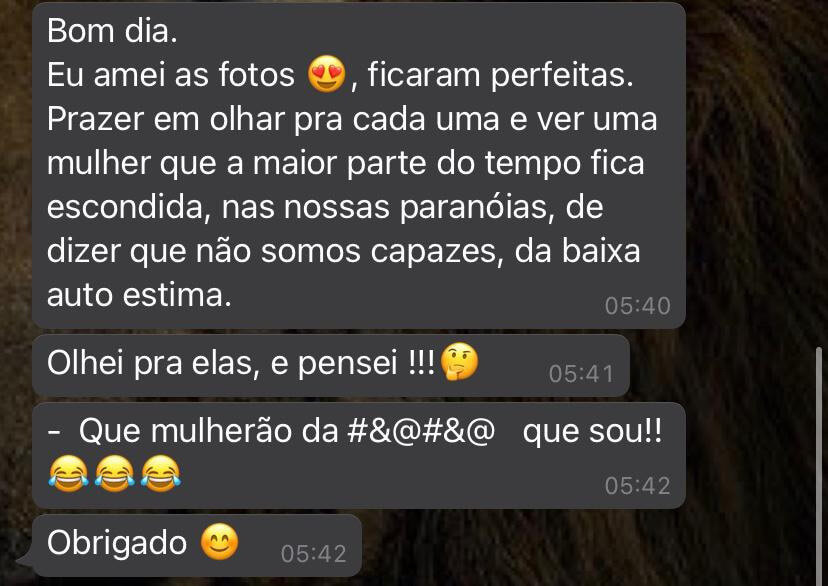
Task: Click the 05:41 timestamp
Action: pos(581,374)
